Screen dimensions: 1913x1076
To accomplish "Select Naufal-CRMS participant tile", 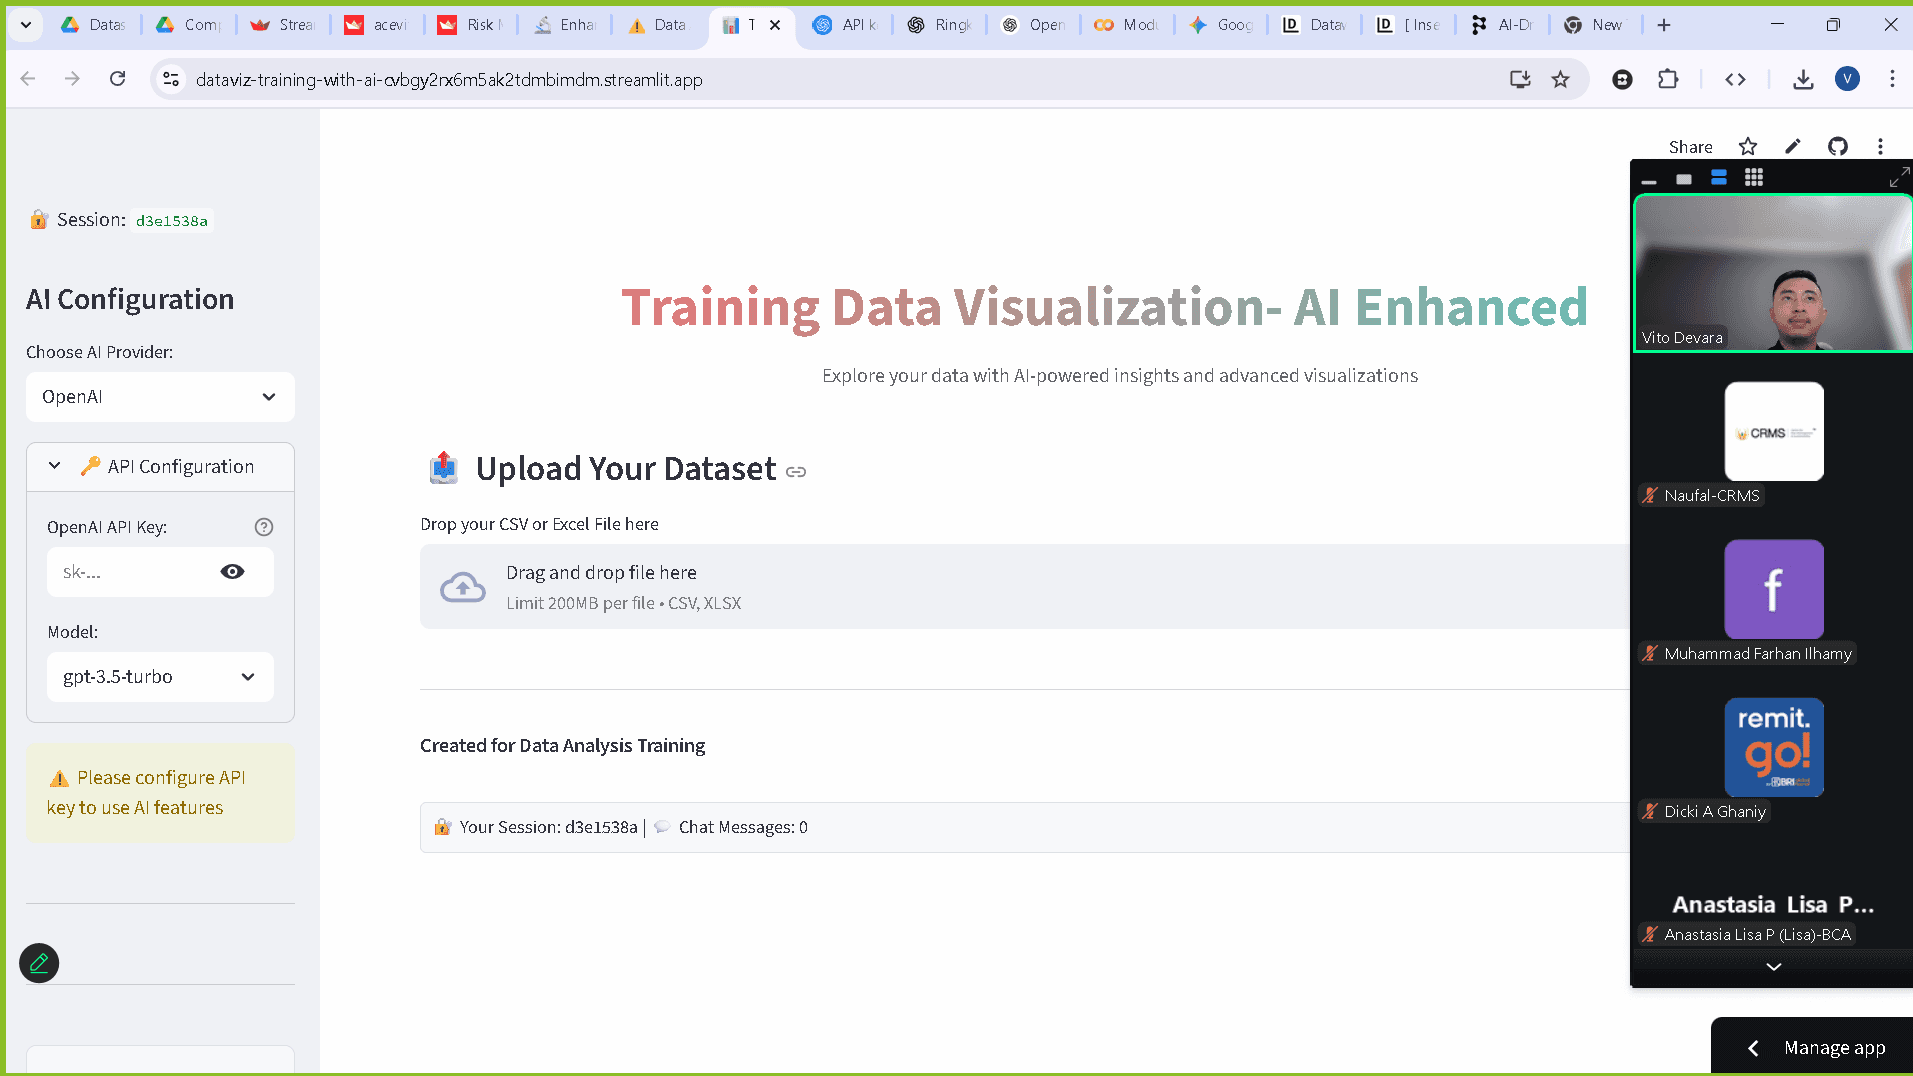I will 1773,431.
